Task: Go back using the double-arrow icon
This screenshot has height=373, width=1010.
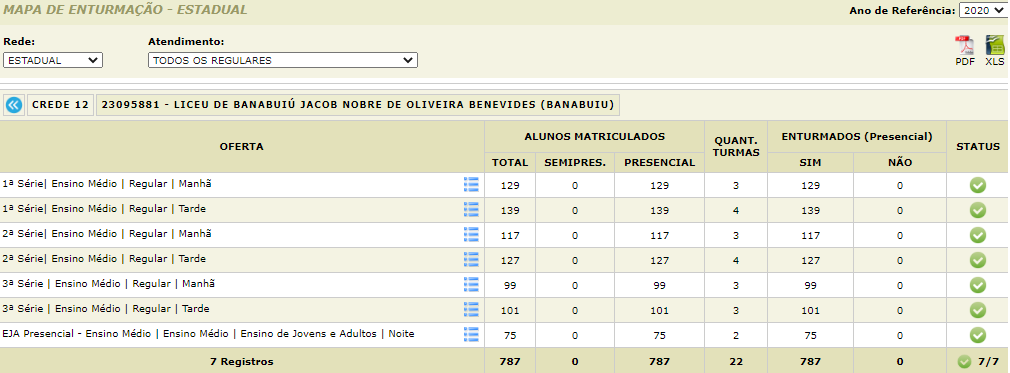Action: pyautogui.click(x=14, y=105)
